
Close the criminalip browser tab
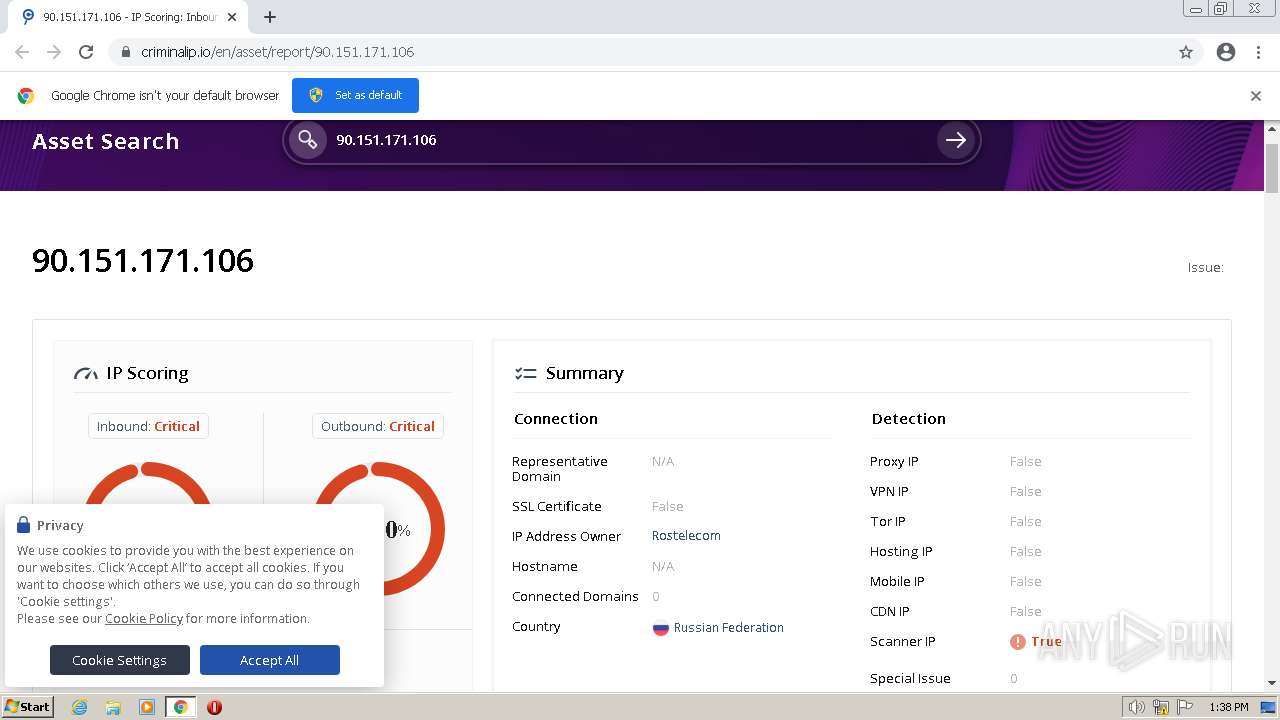point(232,17)
